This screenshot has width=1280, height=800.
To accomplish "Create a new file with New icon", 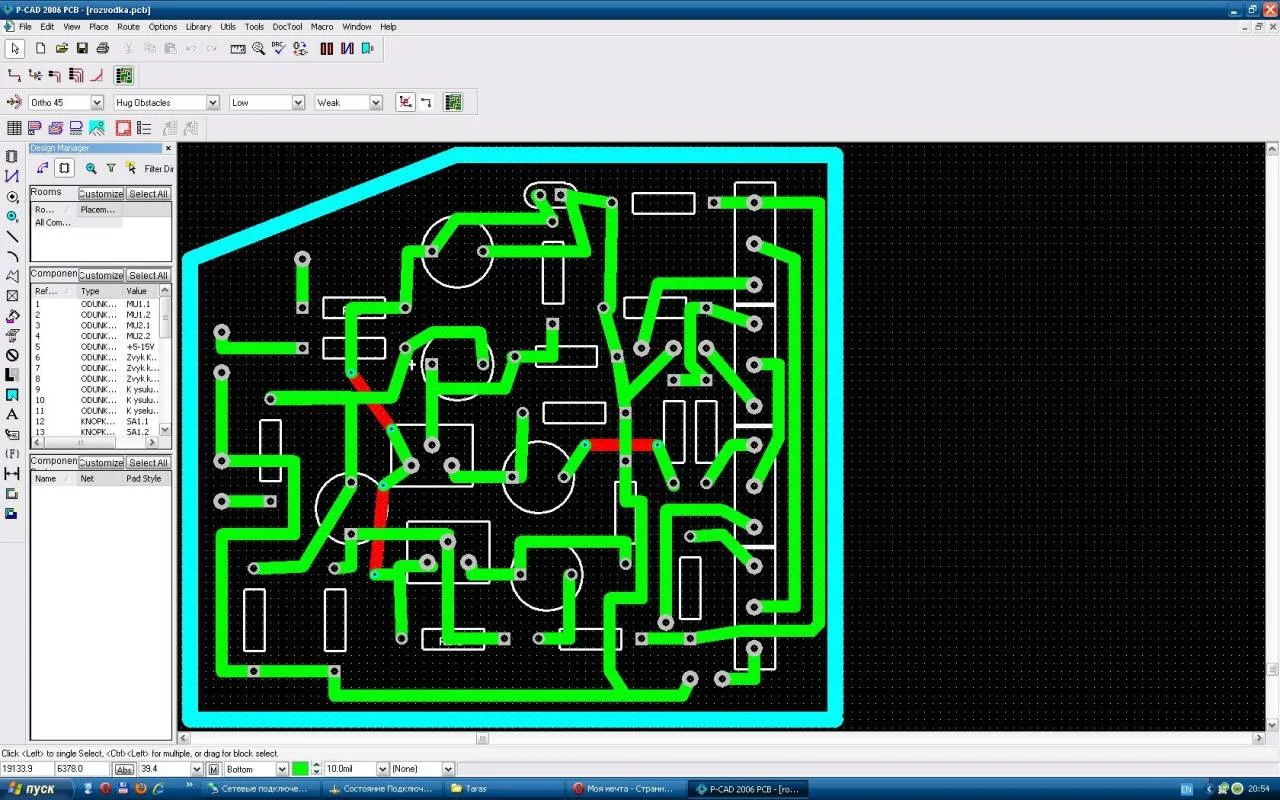I will click(x=40, y=48).
